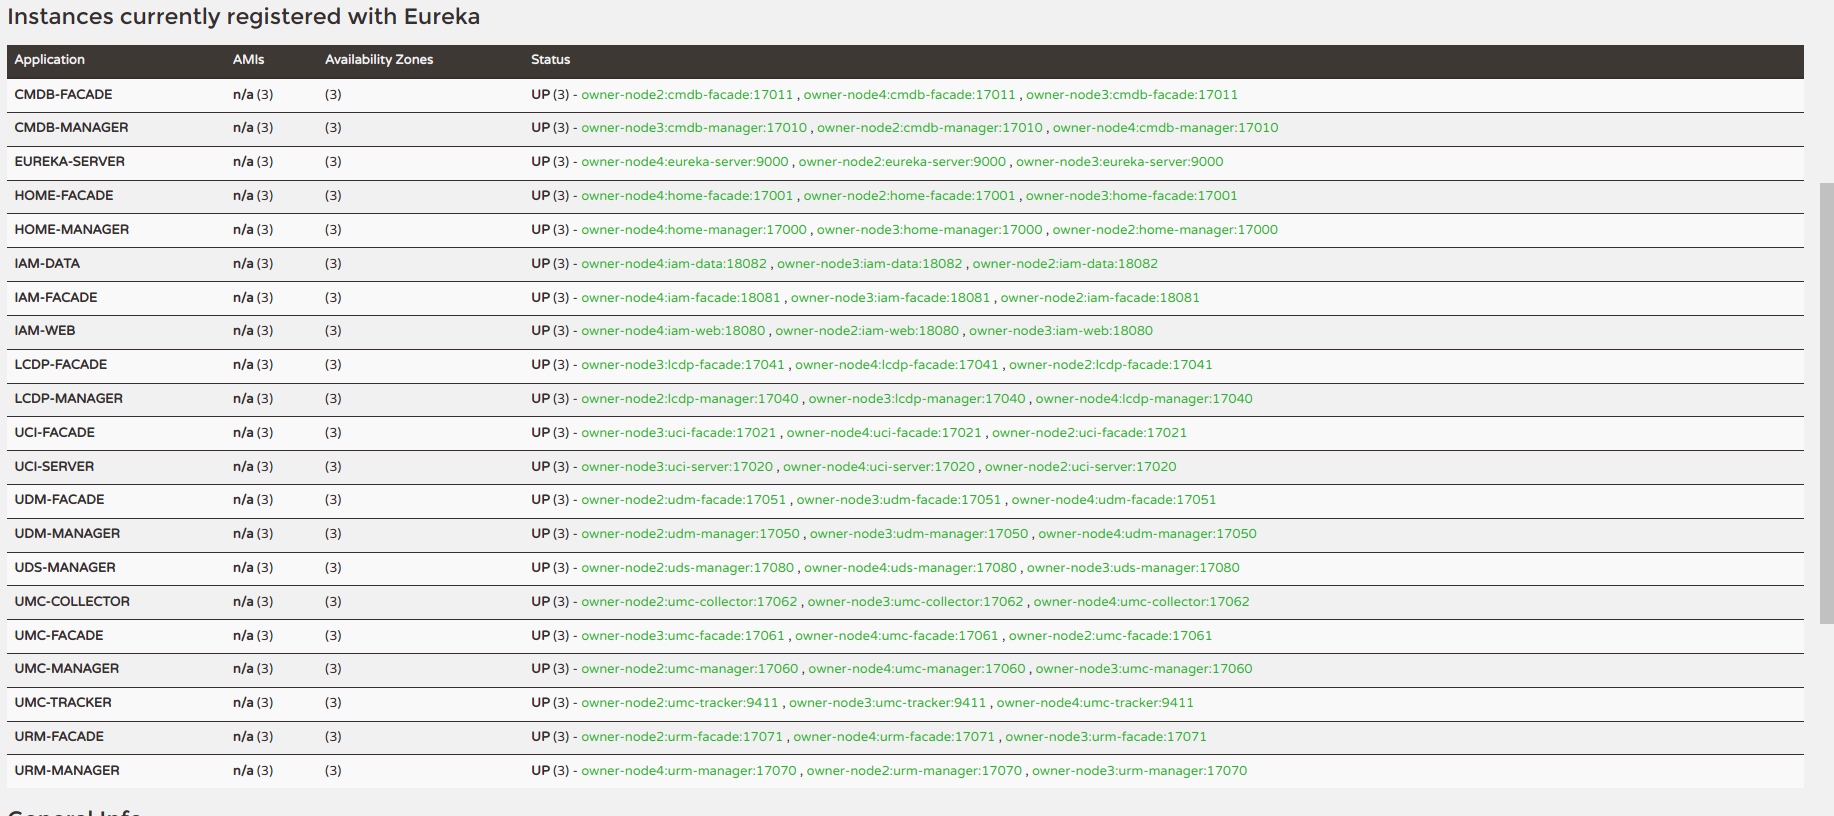
Task: Open owner-node4:umc-facade:17061 link
Action: [x=897, y=636]
